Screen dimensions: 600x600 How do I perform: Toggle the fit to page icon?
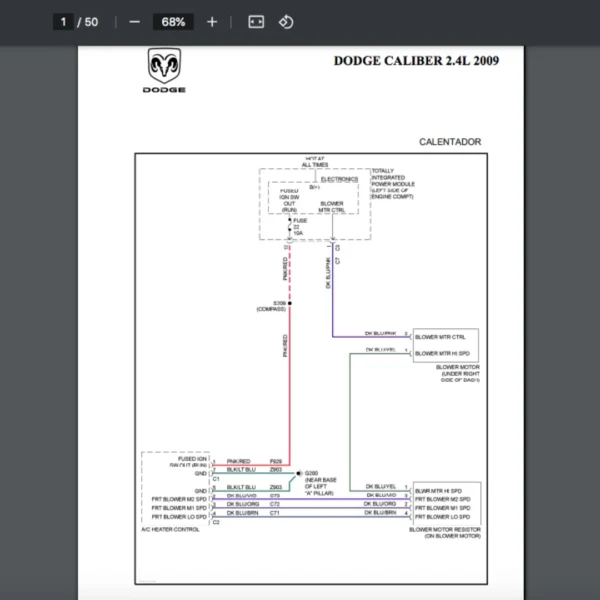256,22
